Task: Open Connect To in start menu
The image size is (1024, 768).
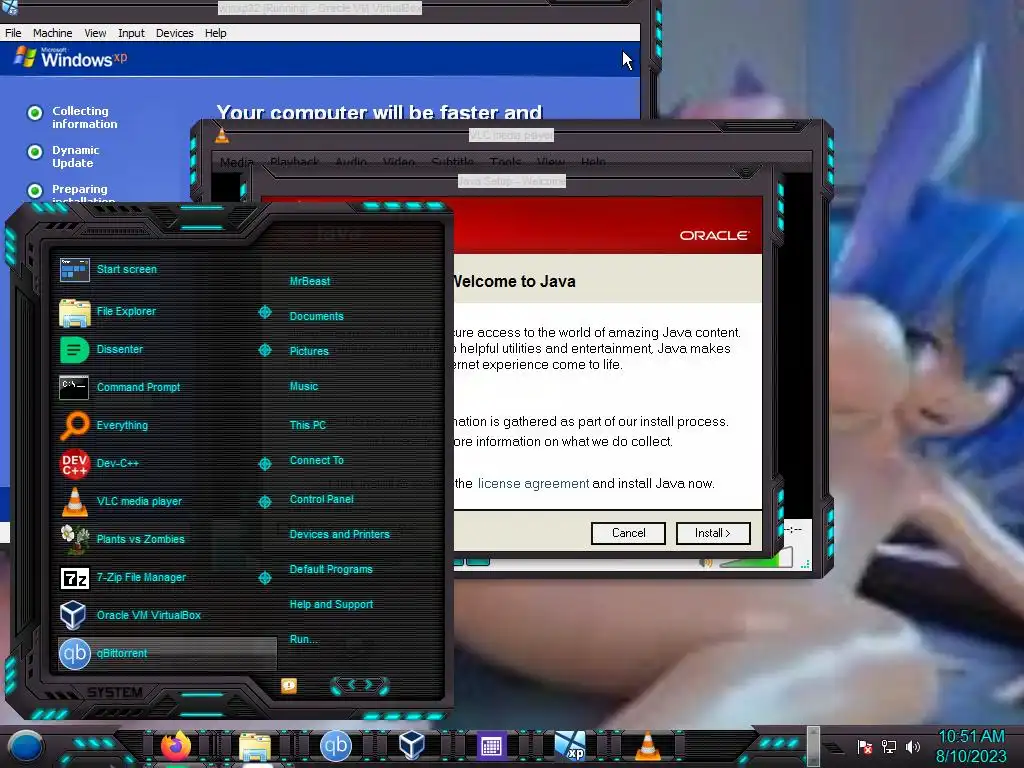Action: point(317,460)
